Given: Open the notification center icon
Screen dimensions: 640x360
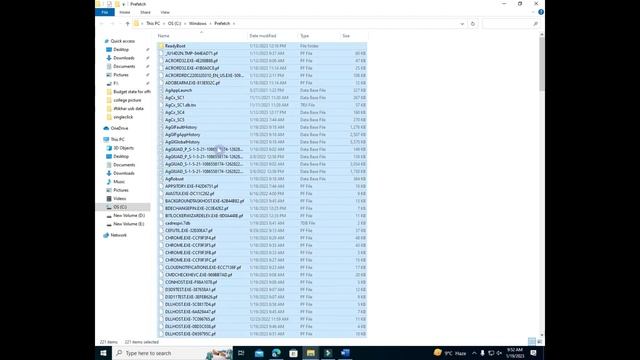Looking at the screenshot, I should (x=533, y=353).
